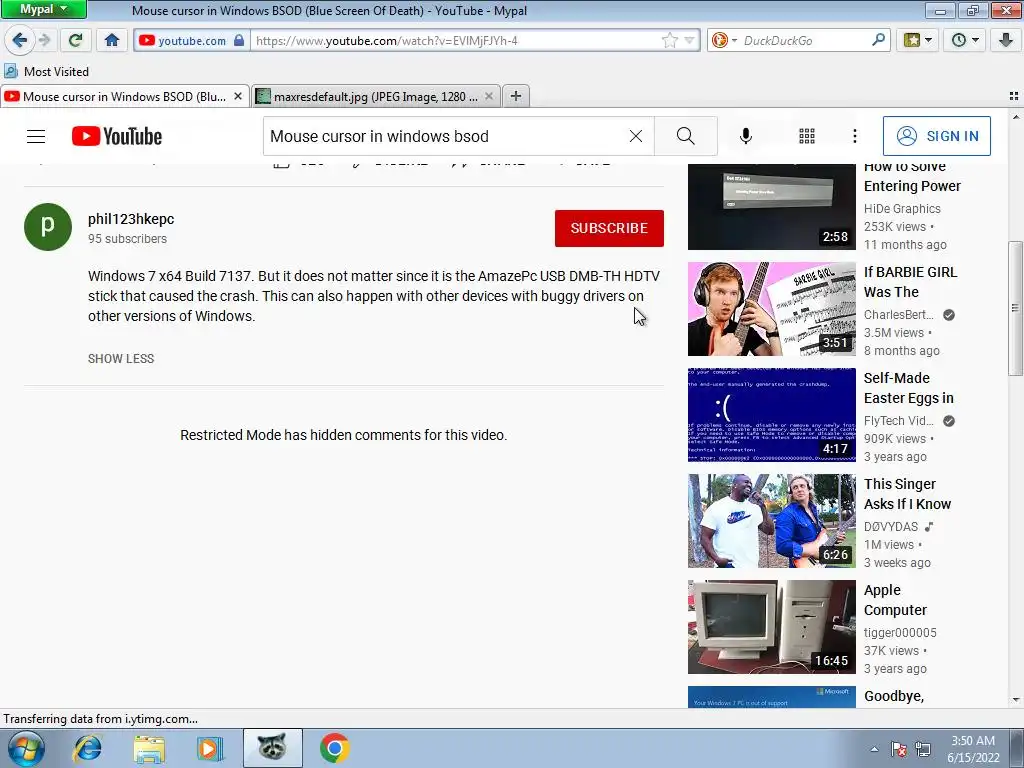
Task: Close the maxresdefault.jpg tab
Action: [488, 96]
